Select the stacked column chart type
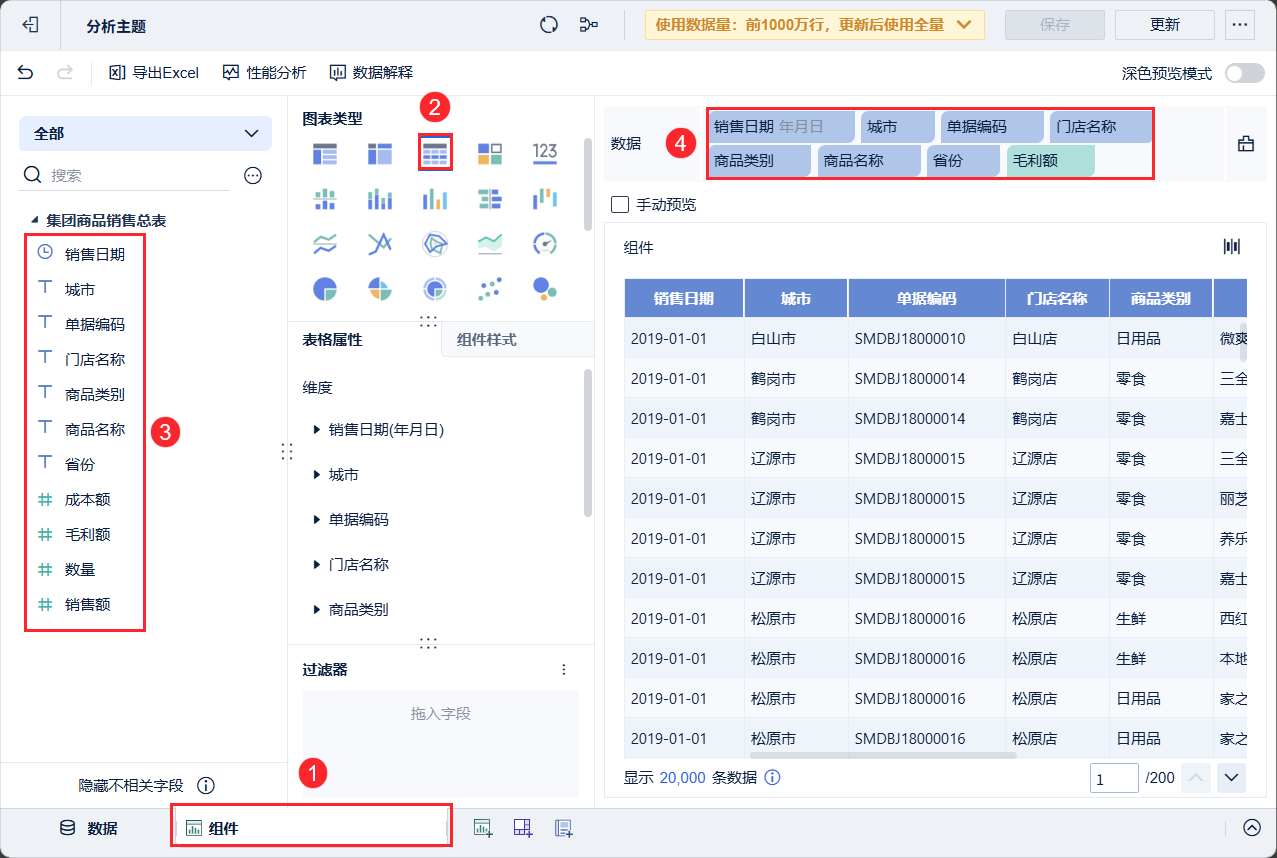This screenshot has height=858, width=1277. click(380, 198)
